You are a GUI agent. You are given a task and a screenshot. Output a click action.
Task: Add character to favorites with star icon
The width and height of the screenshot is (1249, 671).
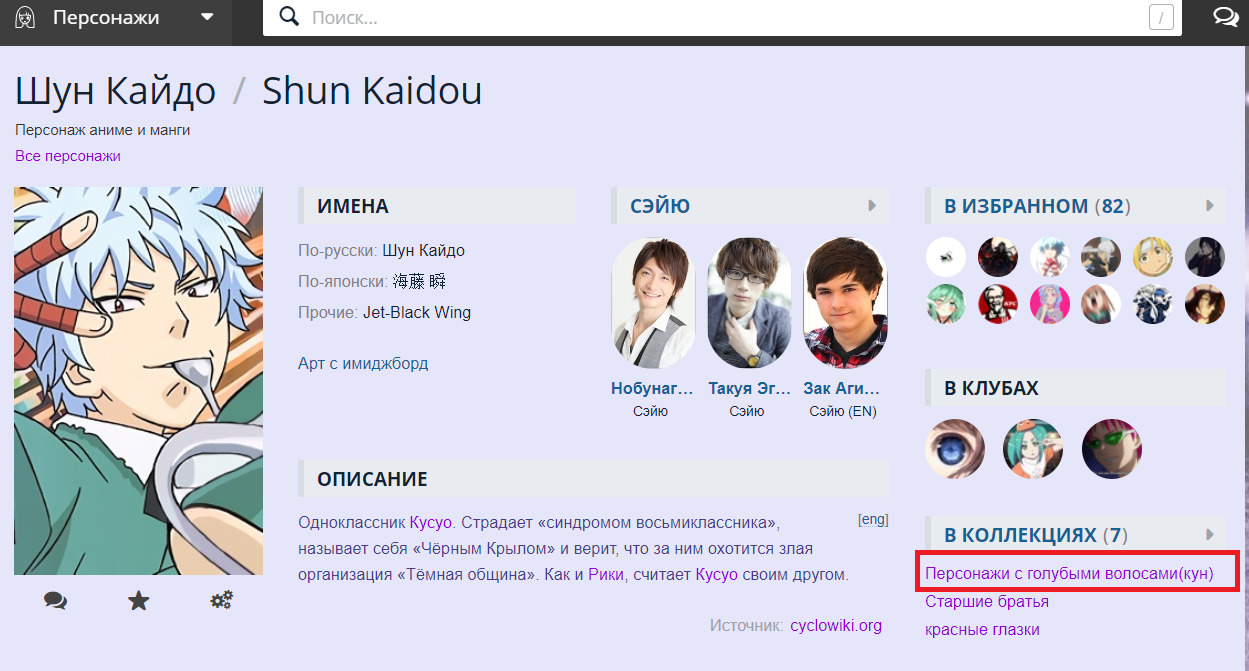[x=138, y=600]
